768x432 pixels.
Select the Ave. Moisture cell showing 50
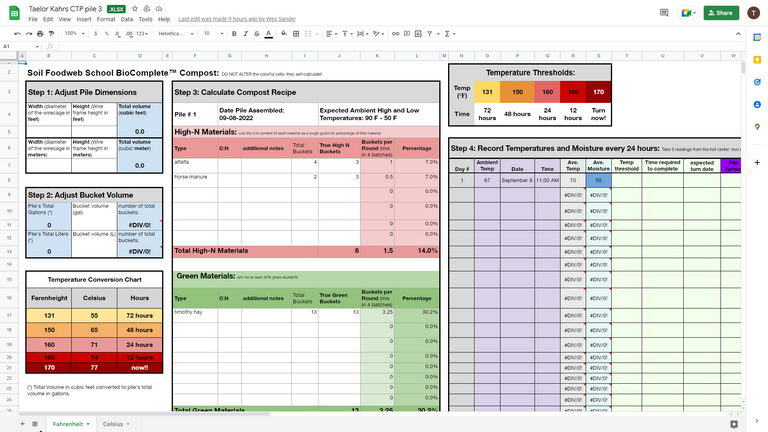pyautogui.click(x=598, y=181)
